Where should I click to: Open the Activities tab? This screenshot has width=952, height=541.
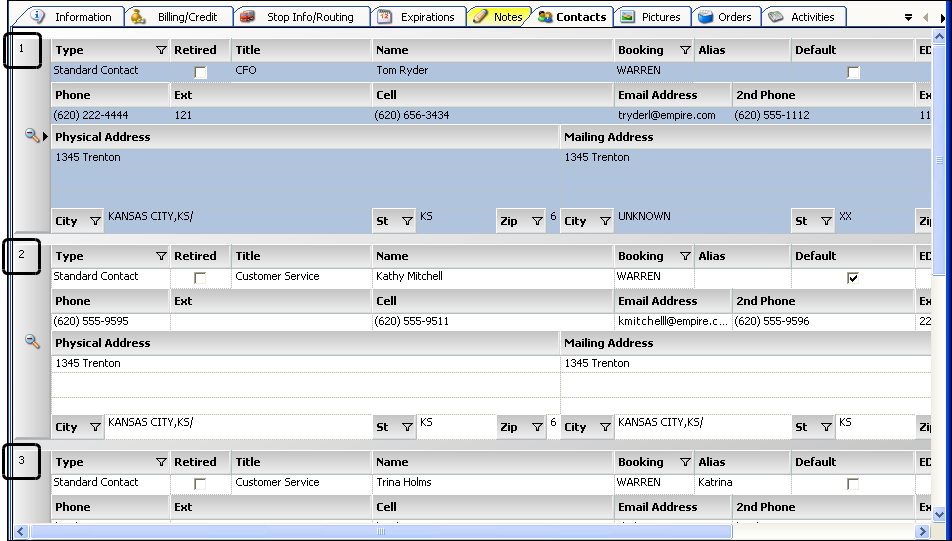coord(812,17)
